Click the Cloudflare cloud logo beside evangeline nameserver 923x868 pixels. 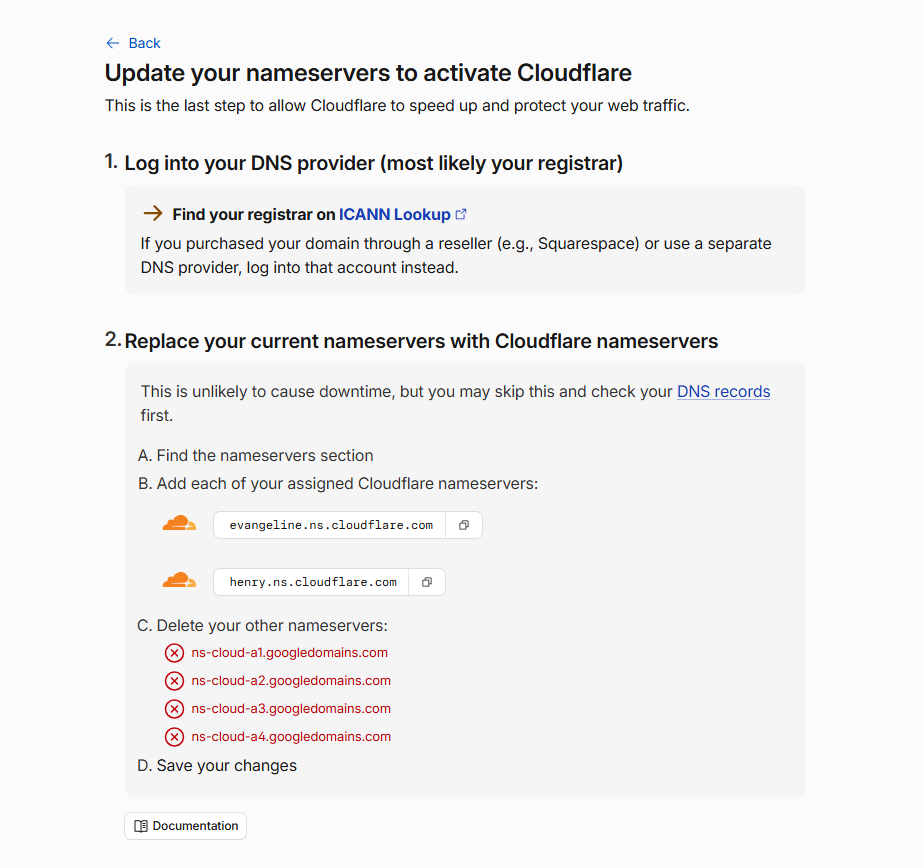tap(179, 523)
